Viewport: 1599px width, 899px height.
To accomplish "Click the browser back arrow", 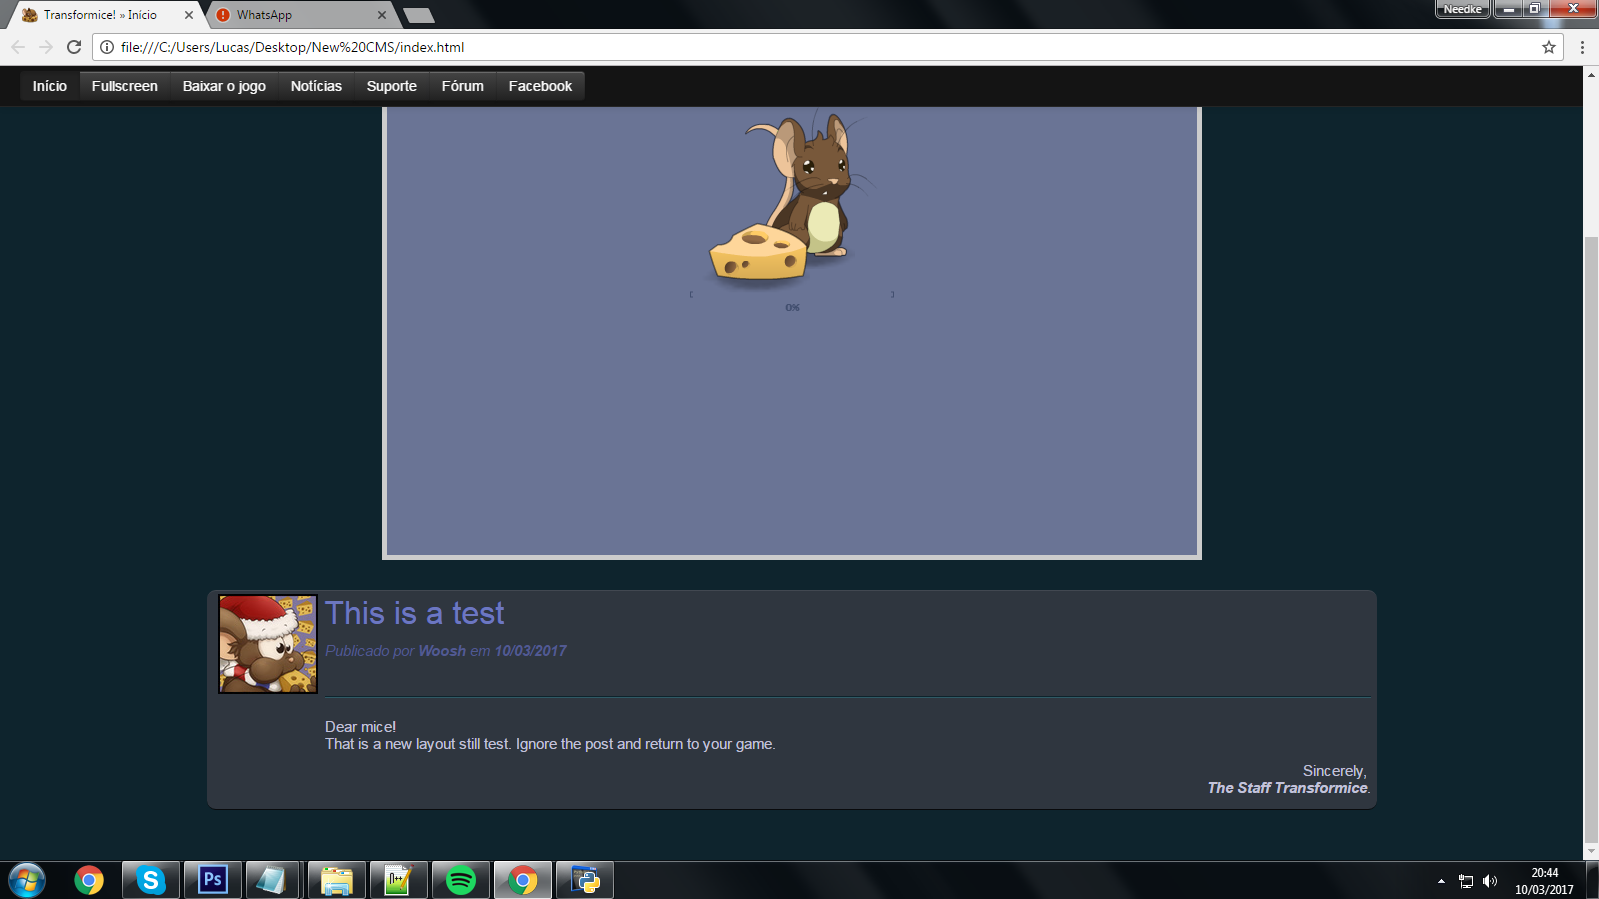I will click(18, 47).
